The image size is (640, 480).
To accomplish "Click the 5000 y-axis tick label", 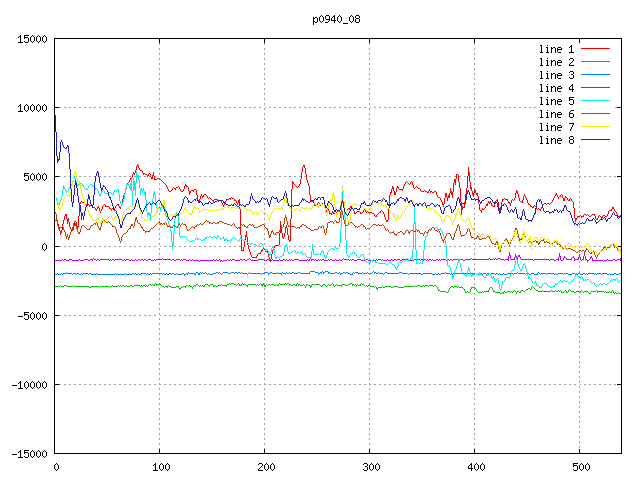I will 35,177.
